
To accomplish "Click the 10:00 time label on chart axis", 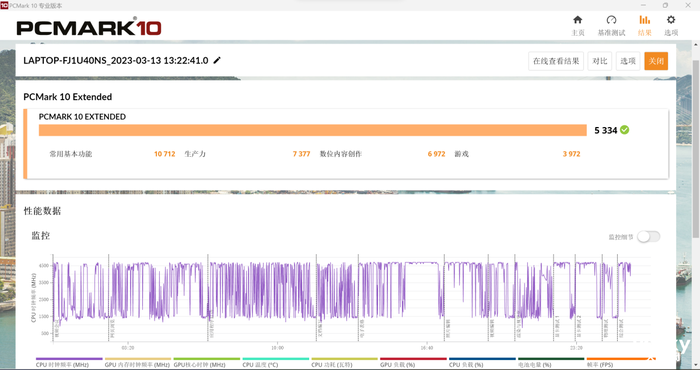I will tap(277, 348).
